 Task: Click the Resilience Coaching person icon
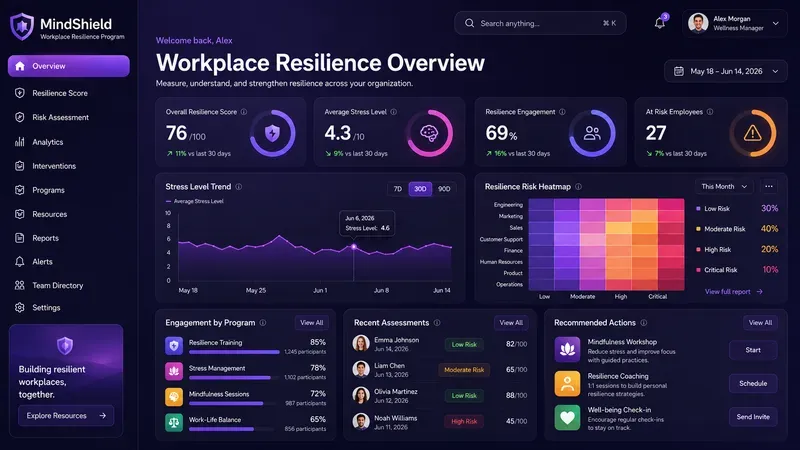pos(567,384)
